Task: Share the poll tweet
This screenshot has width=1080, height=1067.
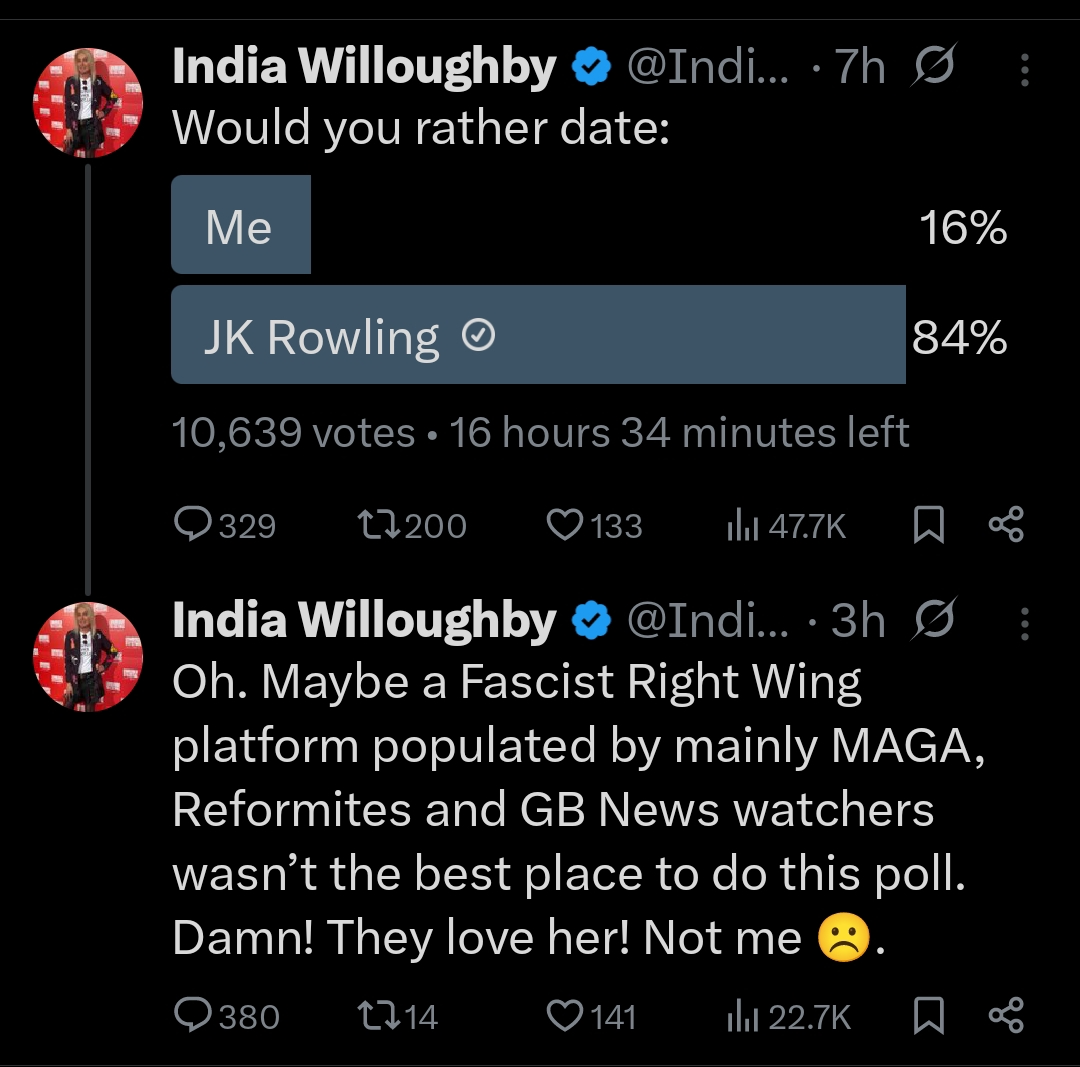Action: pos(1005,525)
